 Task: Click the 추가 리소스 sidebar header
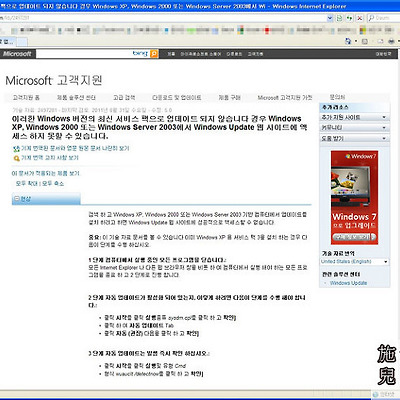pyautogui.click(x=335, y=107)
